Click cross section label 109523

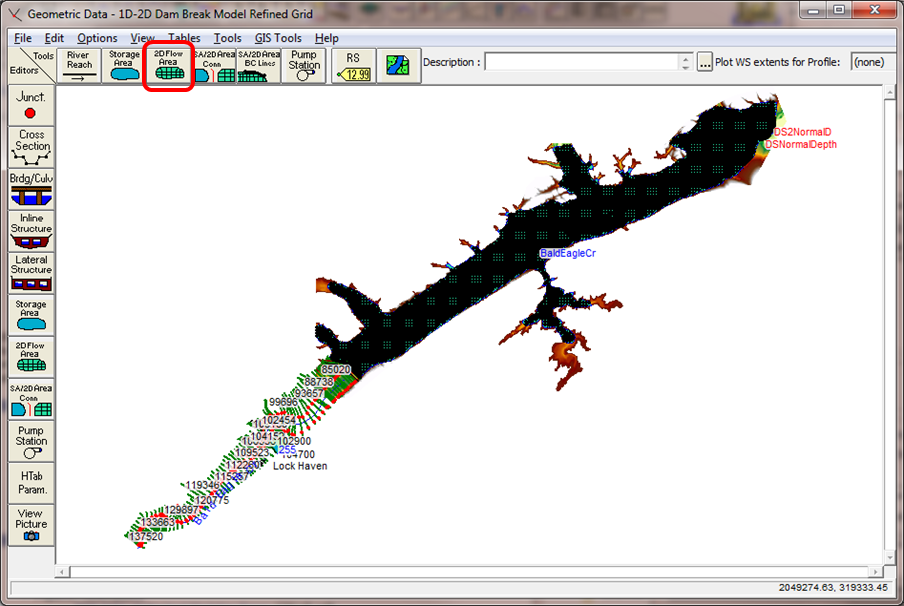point(252,453)
